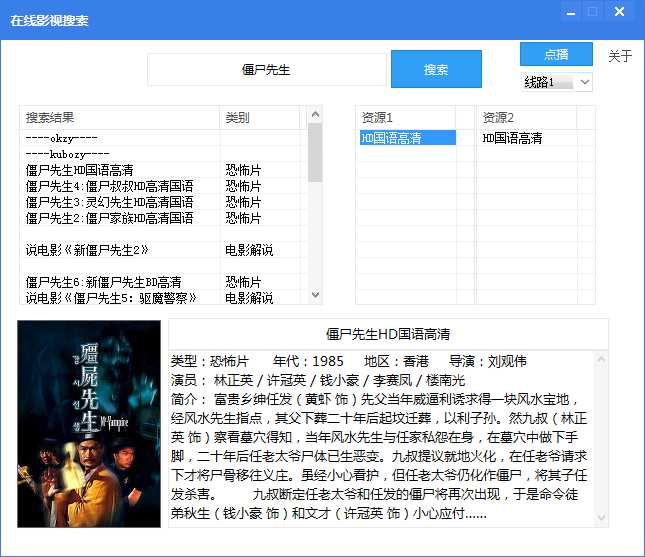
Task: Click the 年代：1985 text
Action: point(308,361)
